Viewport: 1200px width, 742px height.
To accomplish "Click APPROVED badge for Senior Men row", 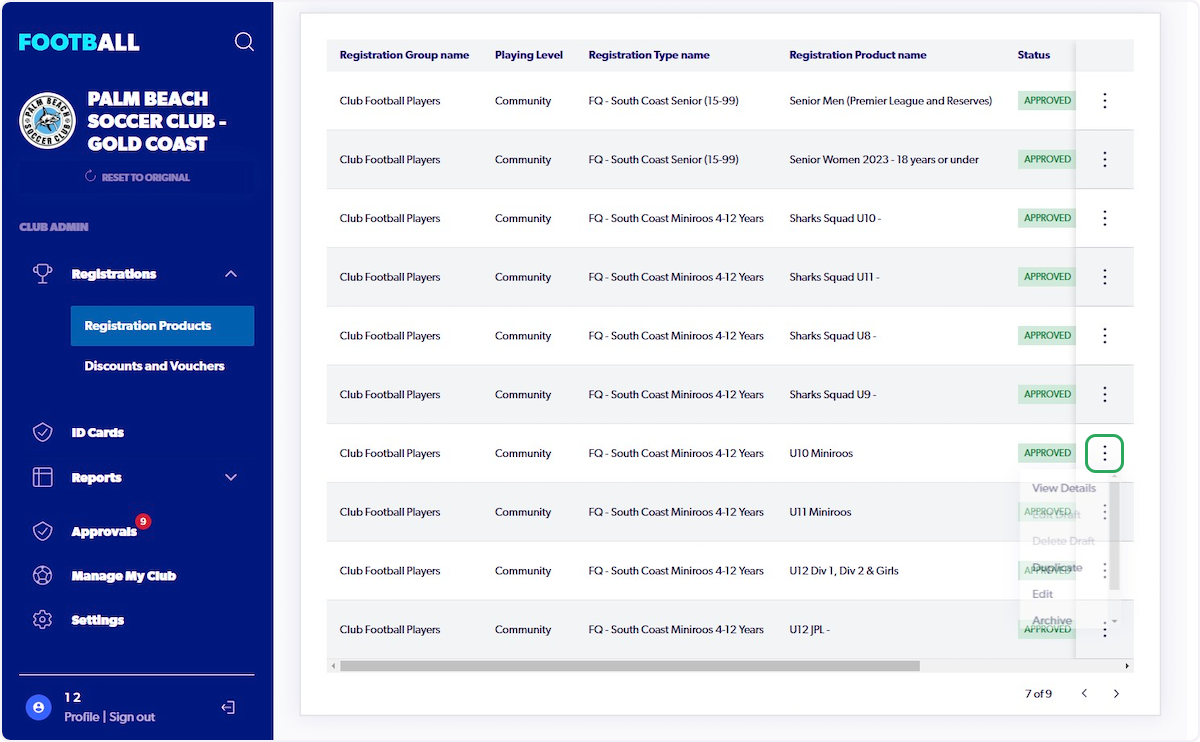I will pyautogui.click(x=1047, y=100).
